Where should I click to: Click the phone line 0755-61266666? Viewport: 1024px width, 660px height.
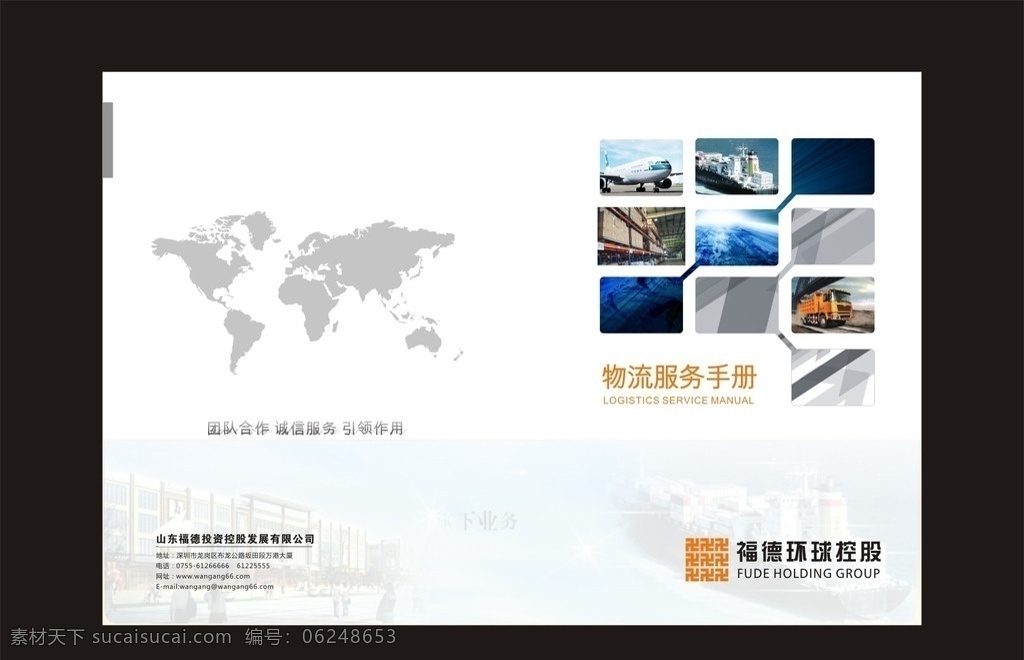point(213,566)
